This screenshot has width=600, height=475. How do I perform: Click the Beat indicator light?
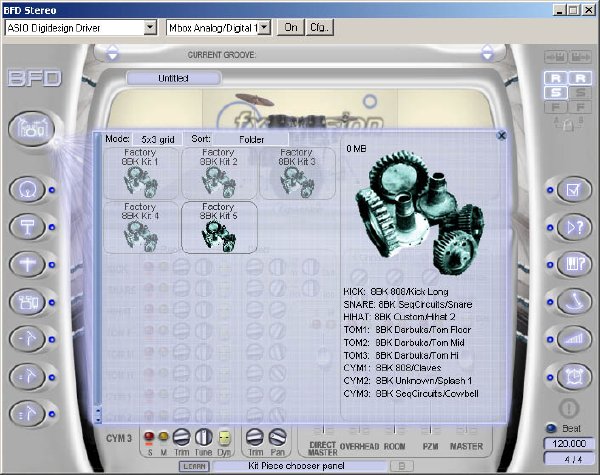pyautogui.click(x=551, y=429)
